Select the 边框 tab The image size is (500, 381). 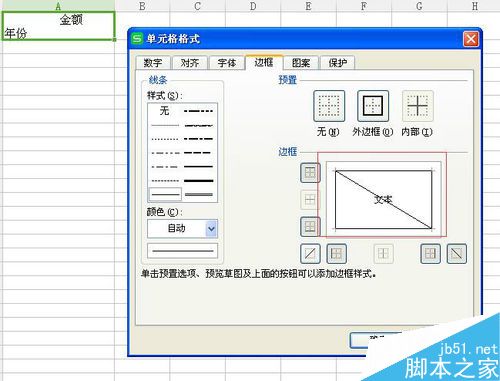pos(264,62)
